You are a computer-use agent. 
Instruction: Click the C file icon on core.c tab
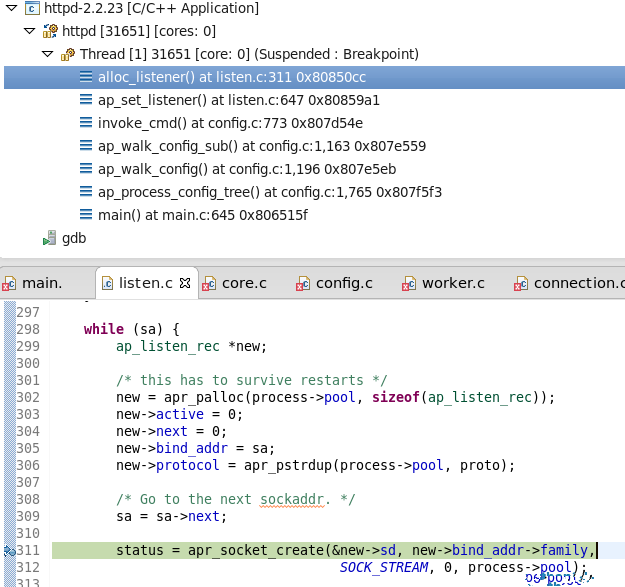click(209, 283)
